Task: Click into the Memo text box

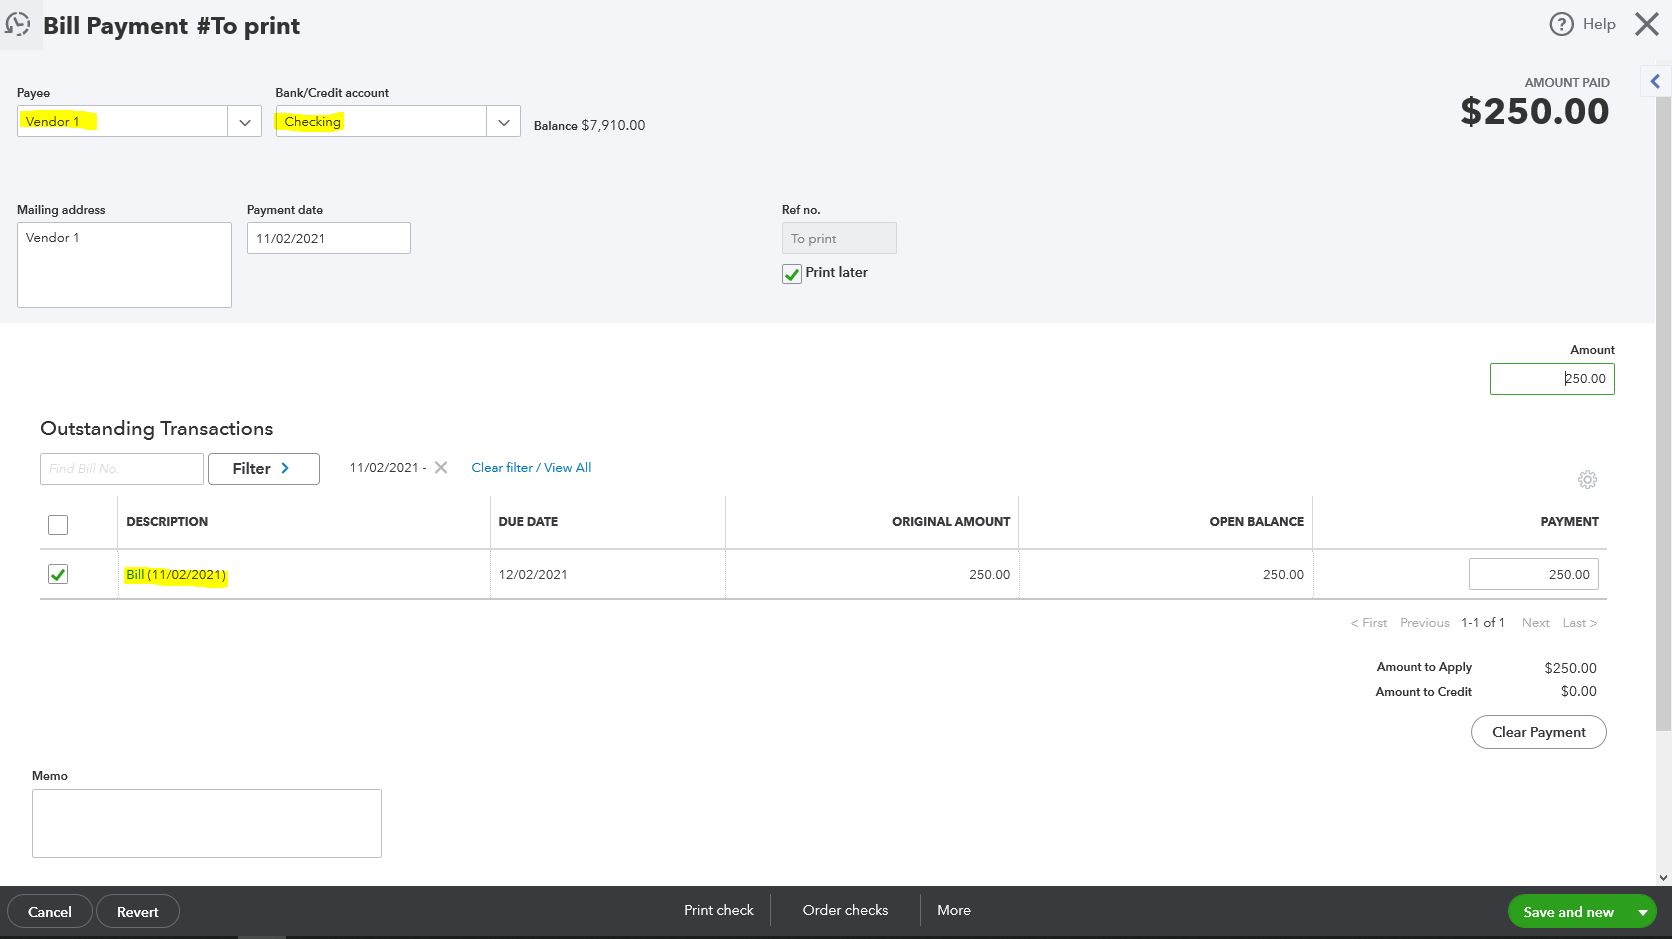Action: [x=206, y=823]
